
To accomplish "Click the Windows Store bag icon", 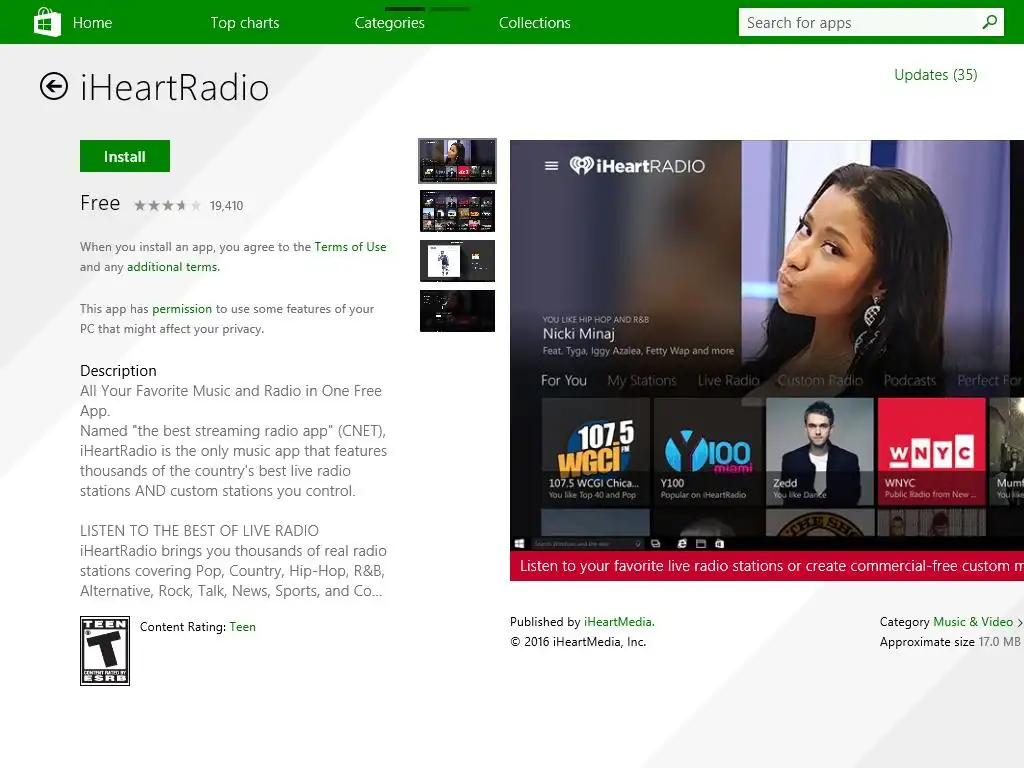I will tap(47, 22).
